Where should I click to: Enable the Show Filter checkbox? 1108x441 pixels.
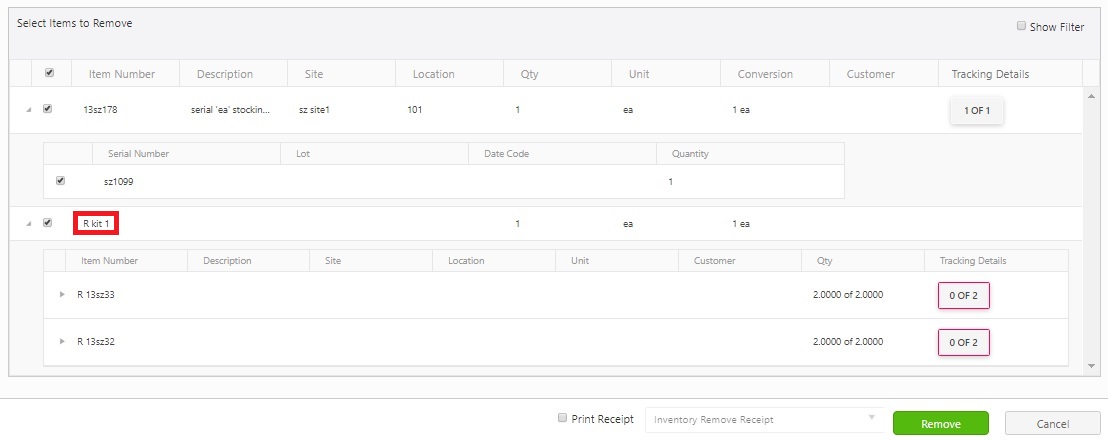1021,26
